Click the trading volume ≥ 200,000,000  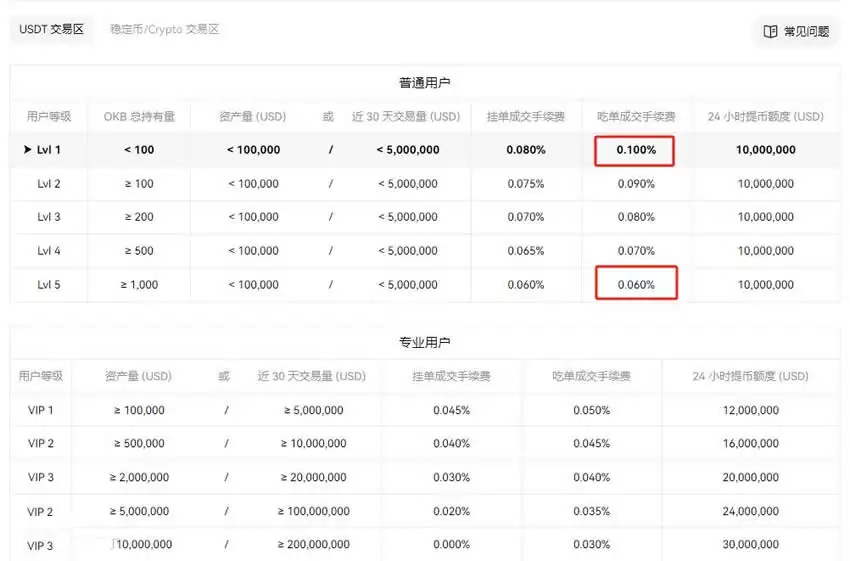coord(313,544)
